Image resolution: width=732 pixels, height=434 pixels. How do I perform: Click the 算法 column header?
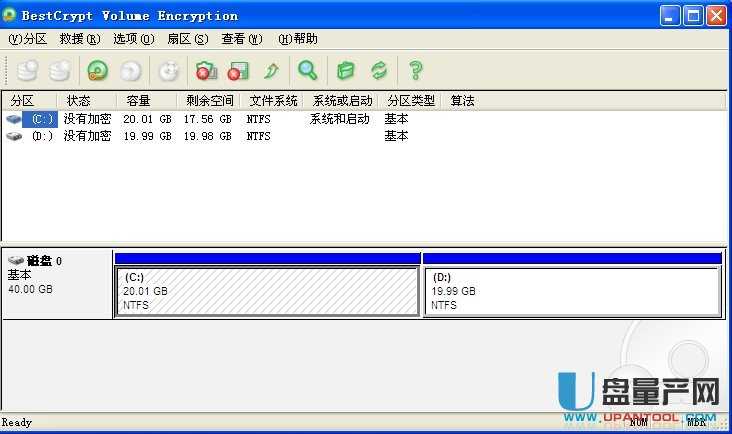click(x=462, y=101)
